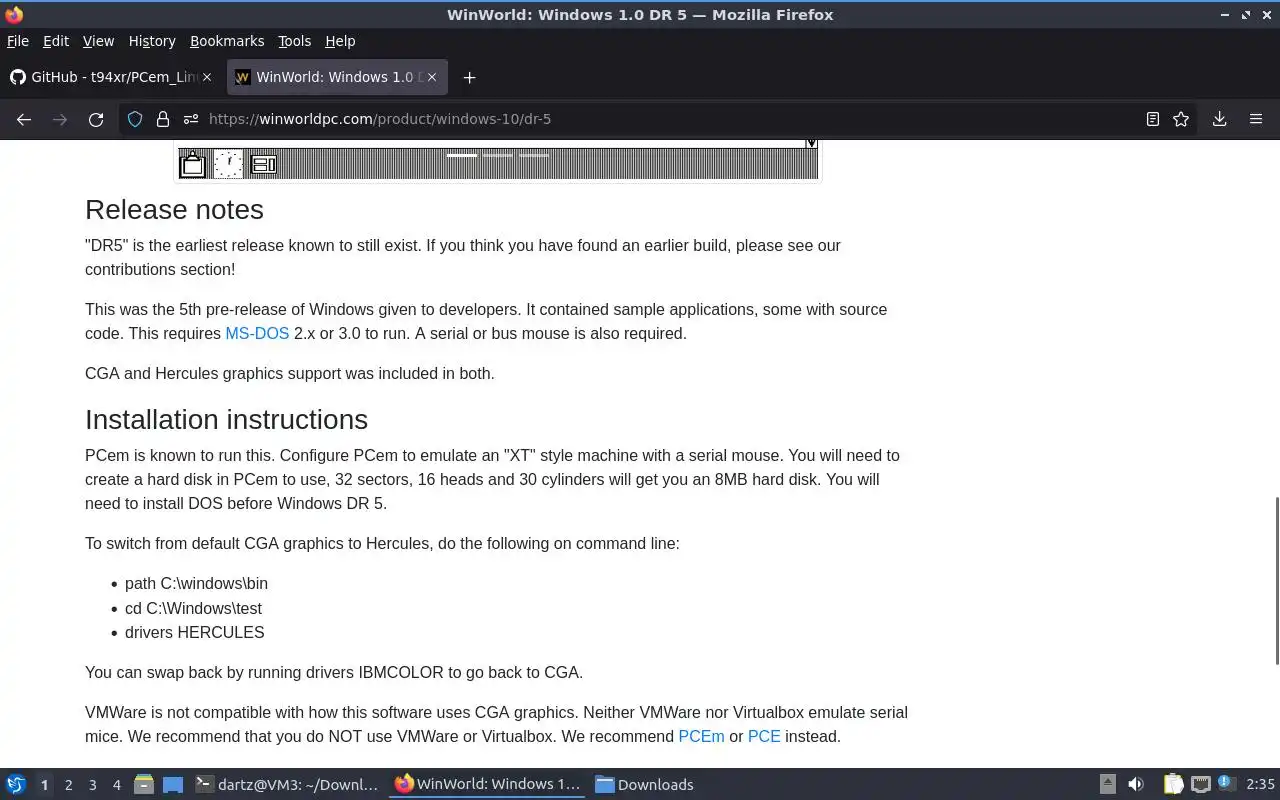Open the Tools menu

click(294, 41)
